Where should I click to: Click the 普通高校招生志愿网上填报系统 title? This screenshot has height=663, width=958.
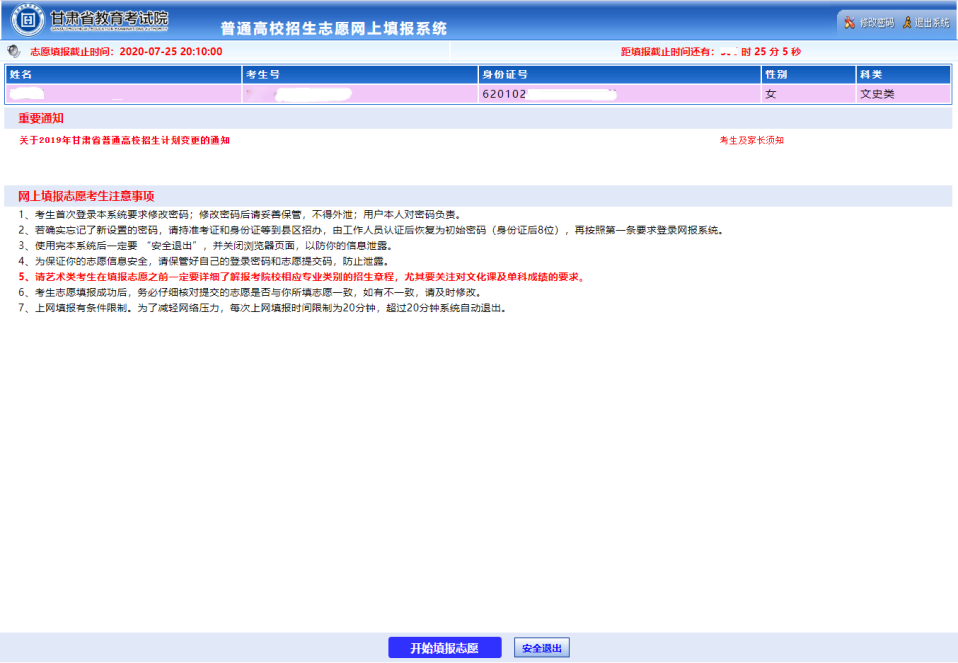(x=334, y=28)
